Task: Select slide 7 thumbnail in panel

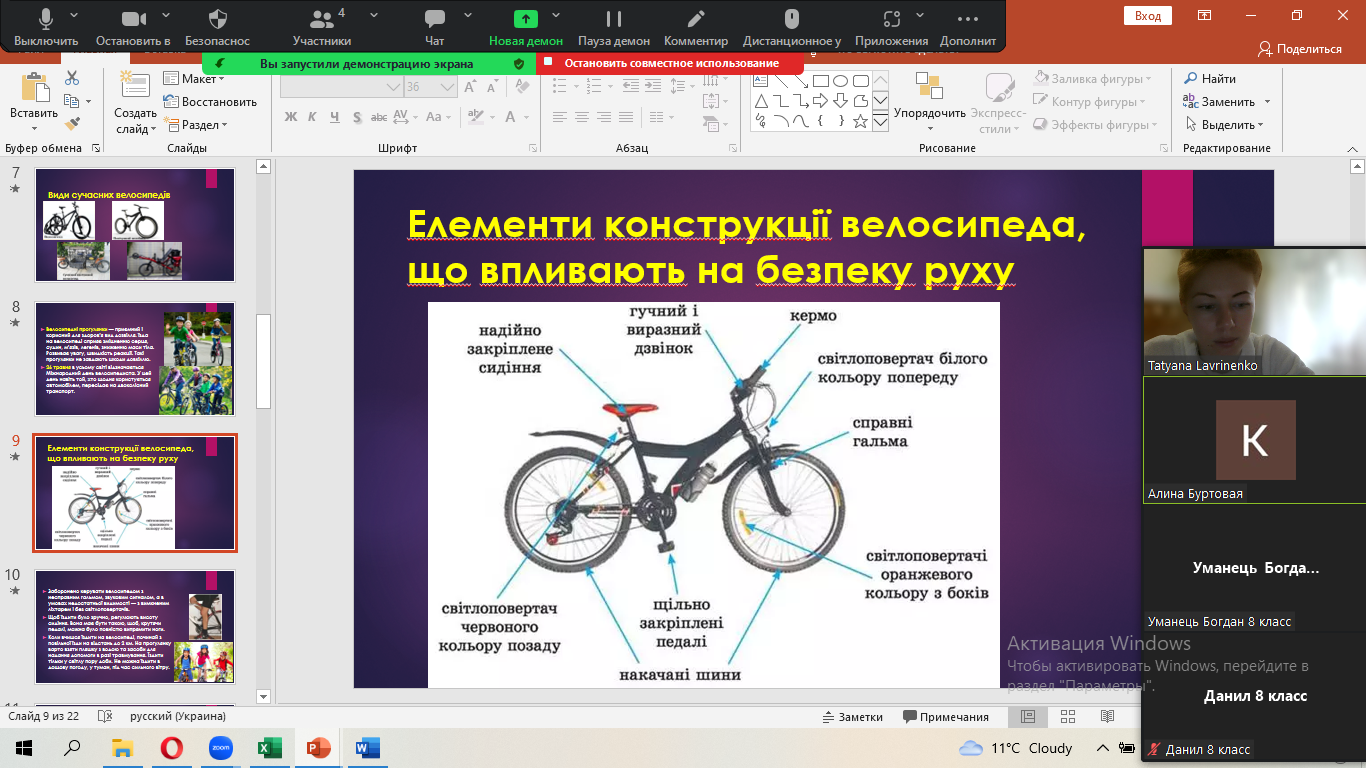Action: pyautogui.click(x=135, y=225)
